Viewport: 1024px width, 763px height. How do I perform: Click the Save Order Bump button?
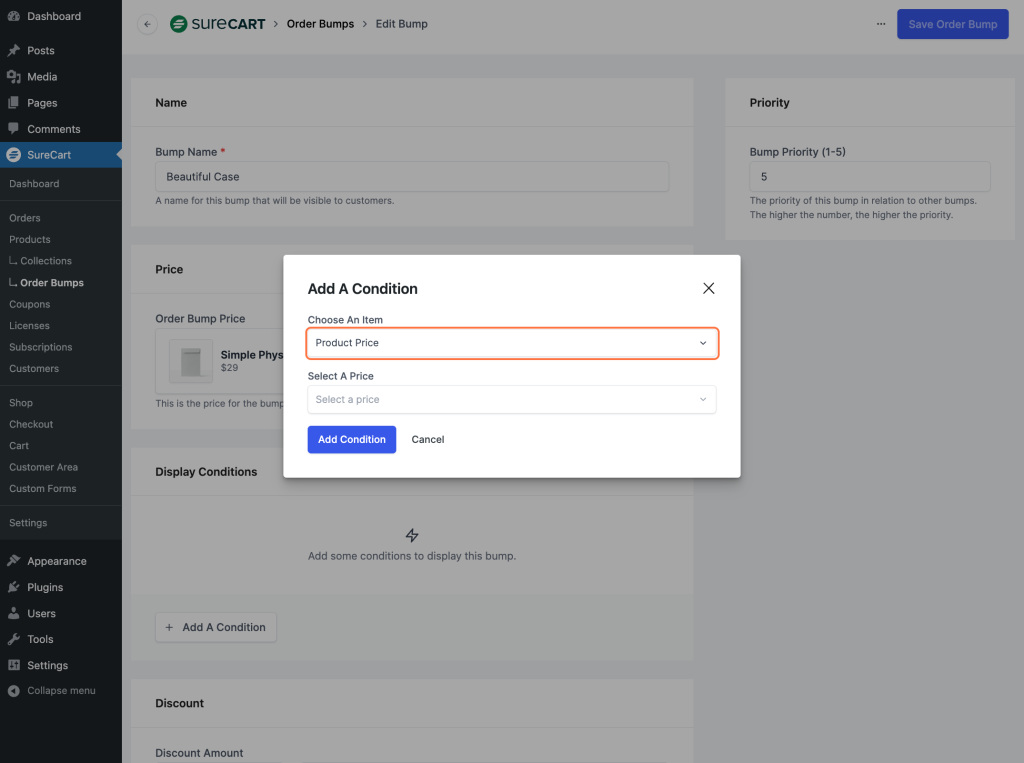pos(952,24)
